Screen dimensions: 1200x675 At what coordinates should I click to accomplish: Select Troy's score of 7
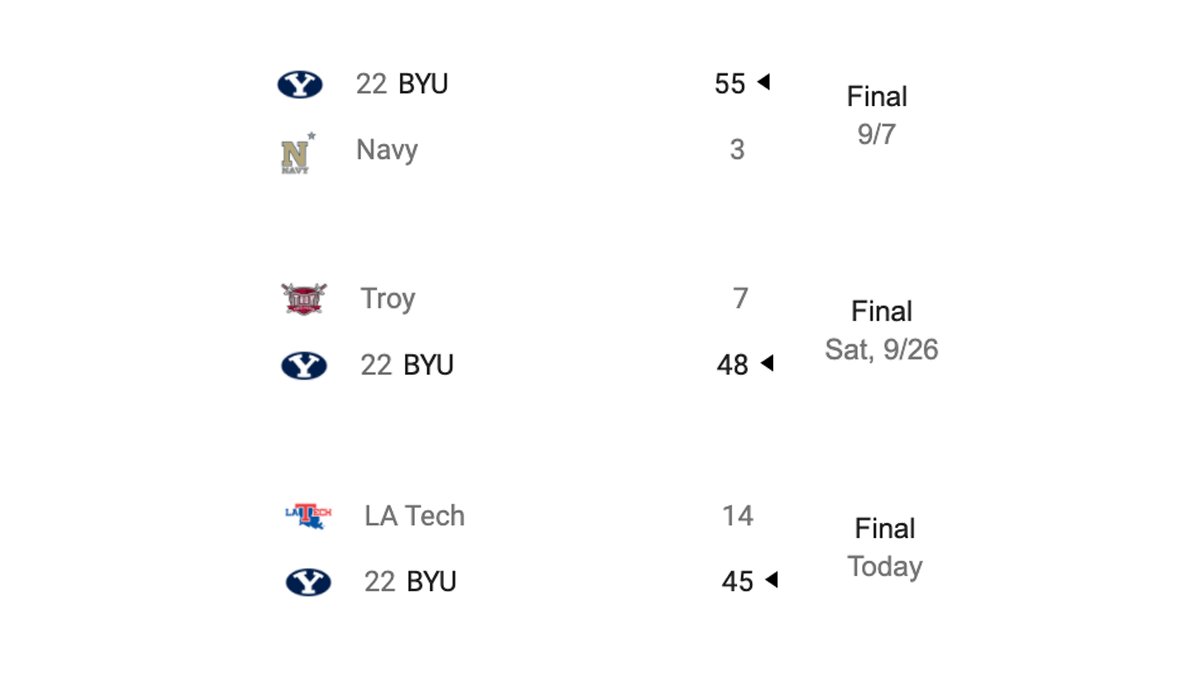tap(740, 299)
